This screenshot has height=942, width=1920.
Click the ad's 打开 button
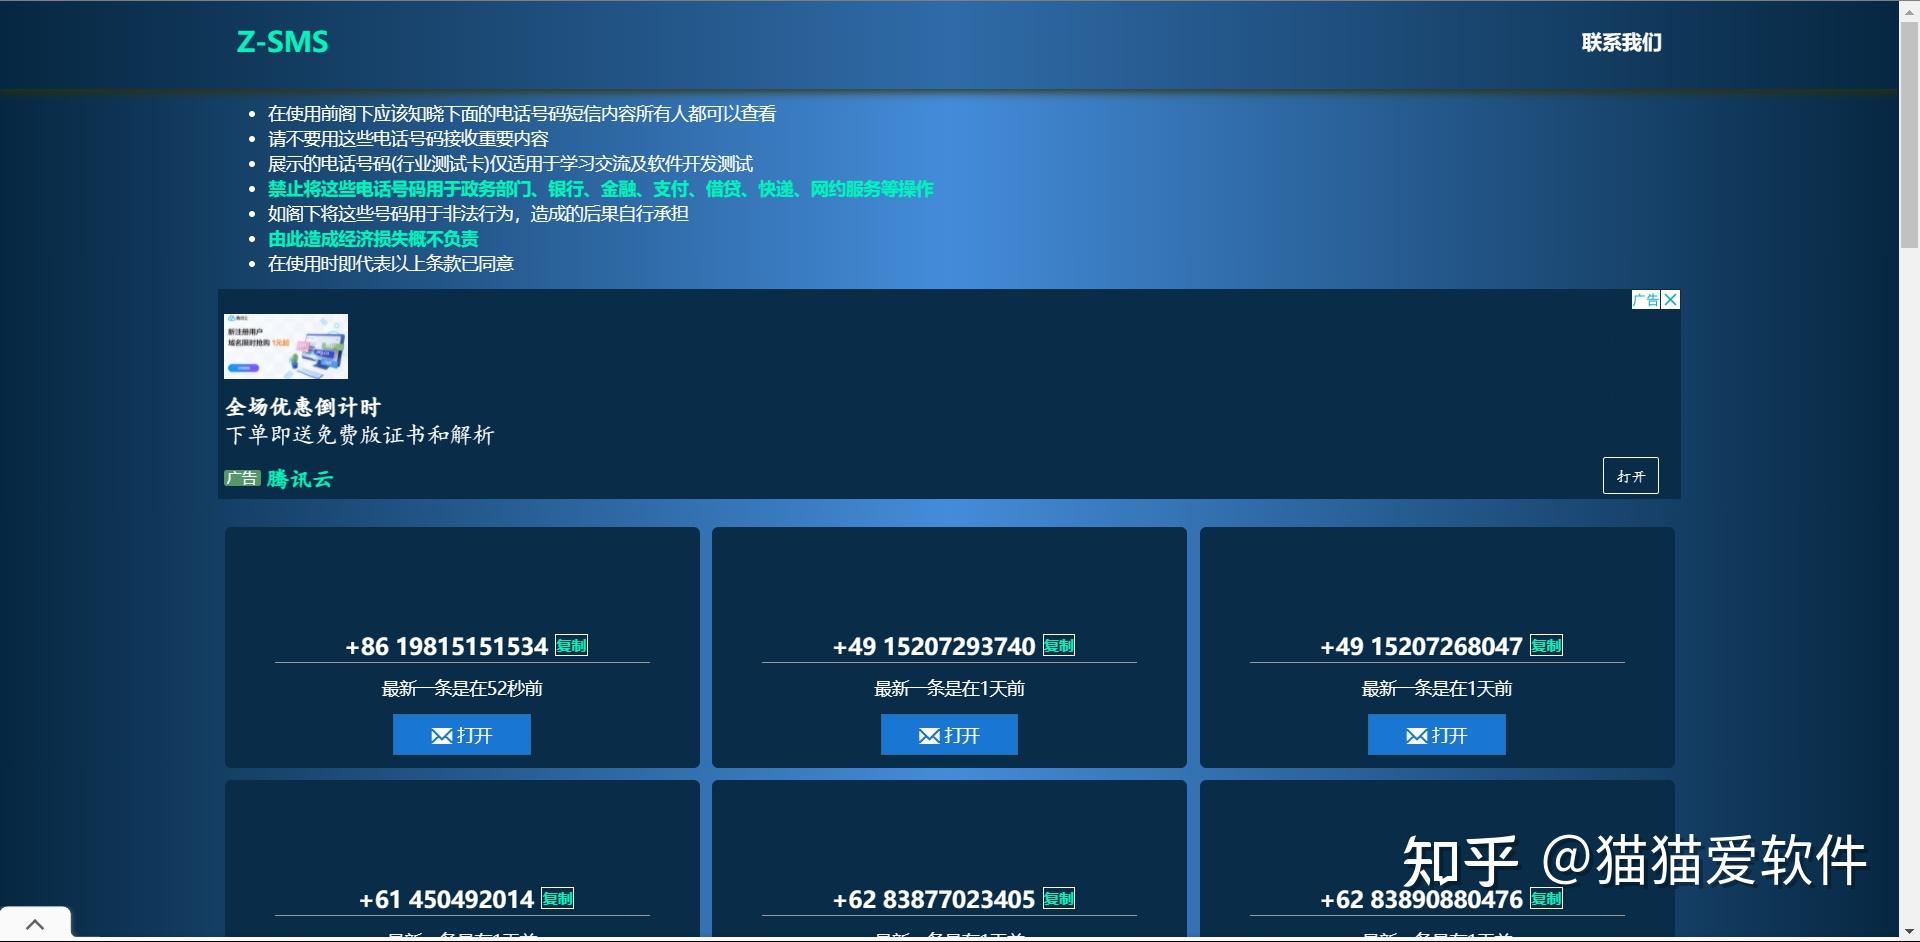click(1631, 476)
